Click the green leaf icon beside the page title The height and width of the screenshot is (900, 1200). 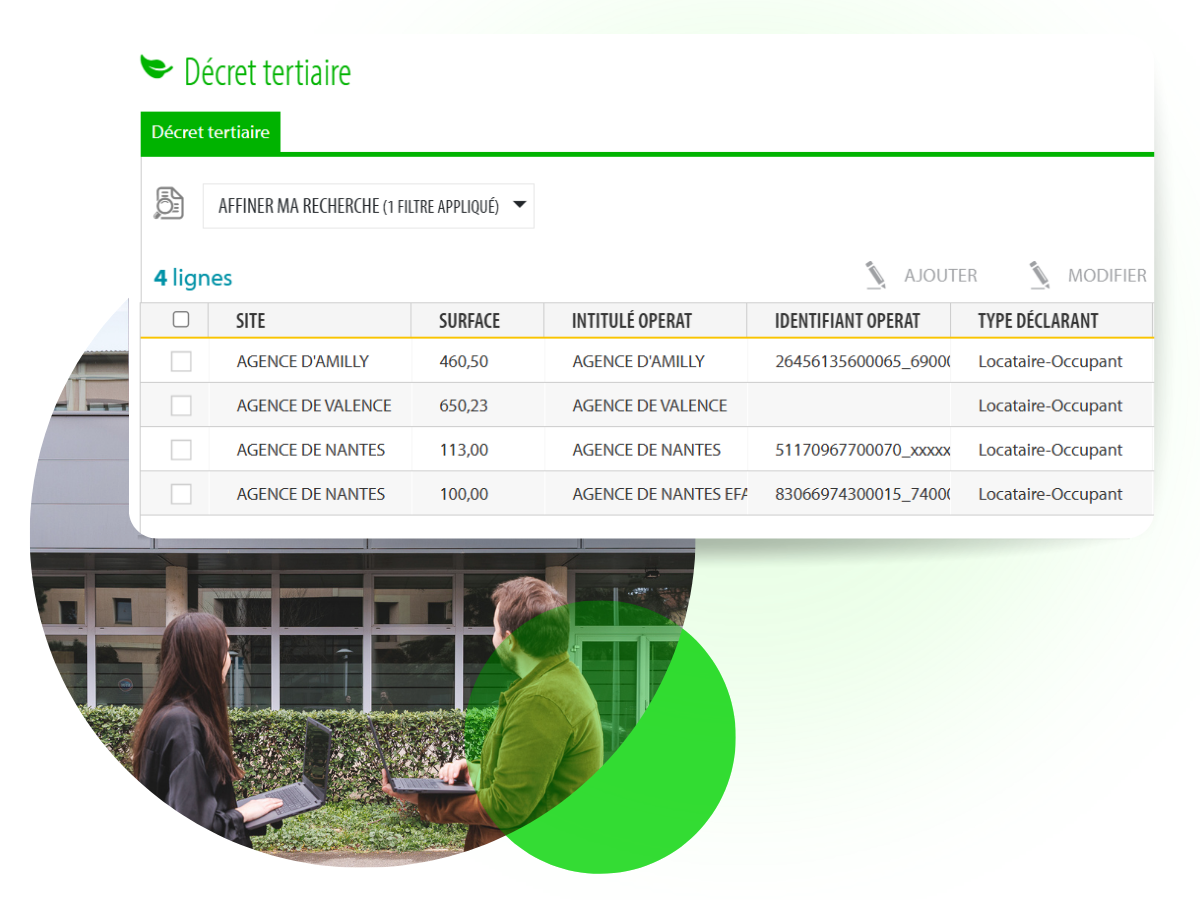click(x=158, y=66)
